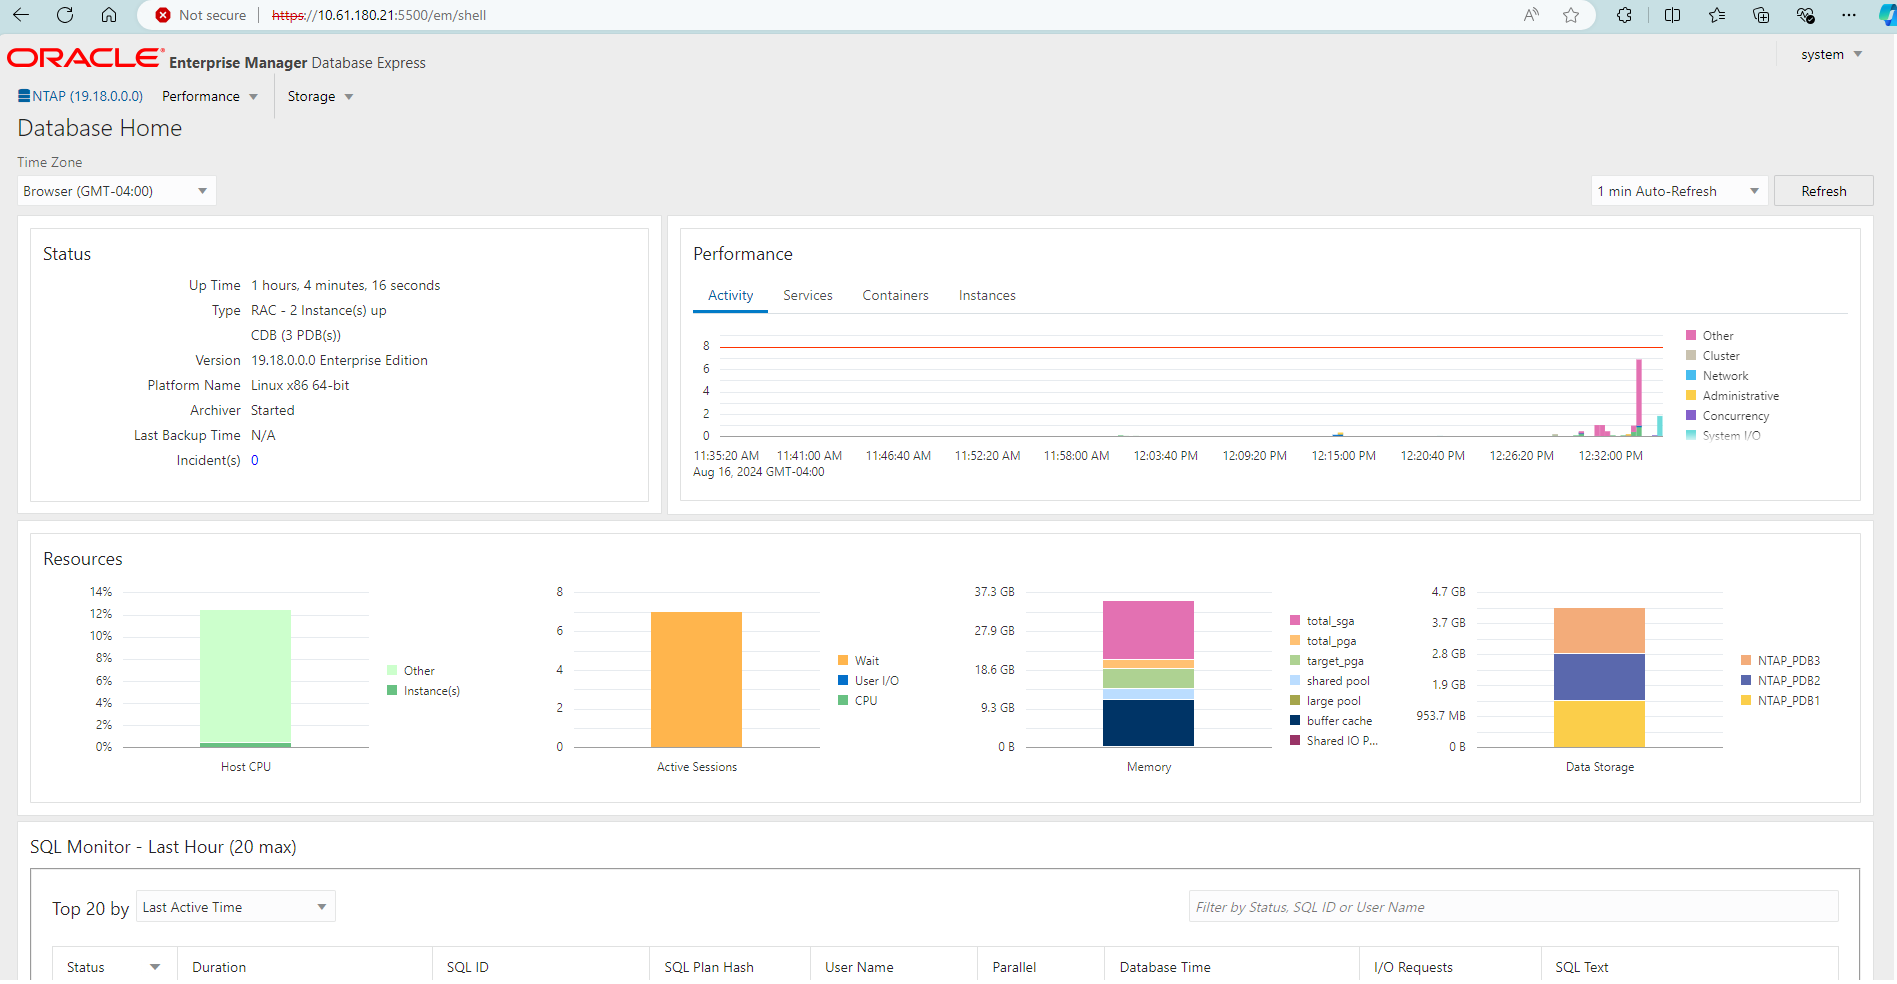
Task: Open browser extensions puzzle icon
Action: (1624, 15)
